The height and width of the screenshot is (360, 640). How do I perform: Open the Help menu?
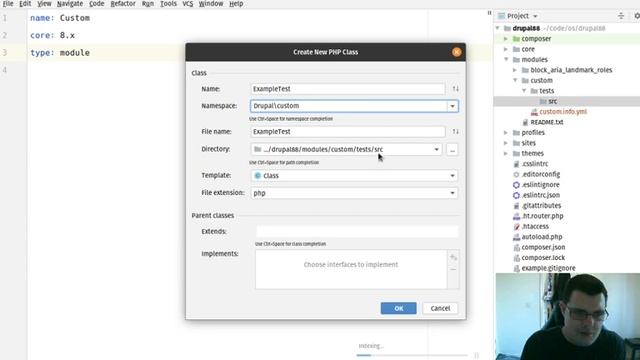(236, 4)
